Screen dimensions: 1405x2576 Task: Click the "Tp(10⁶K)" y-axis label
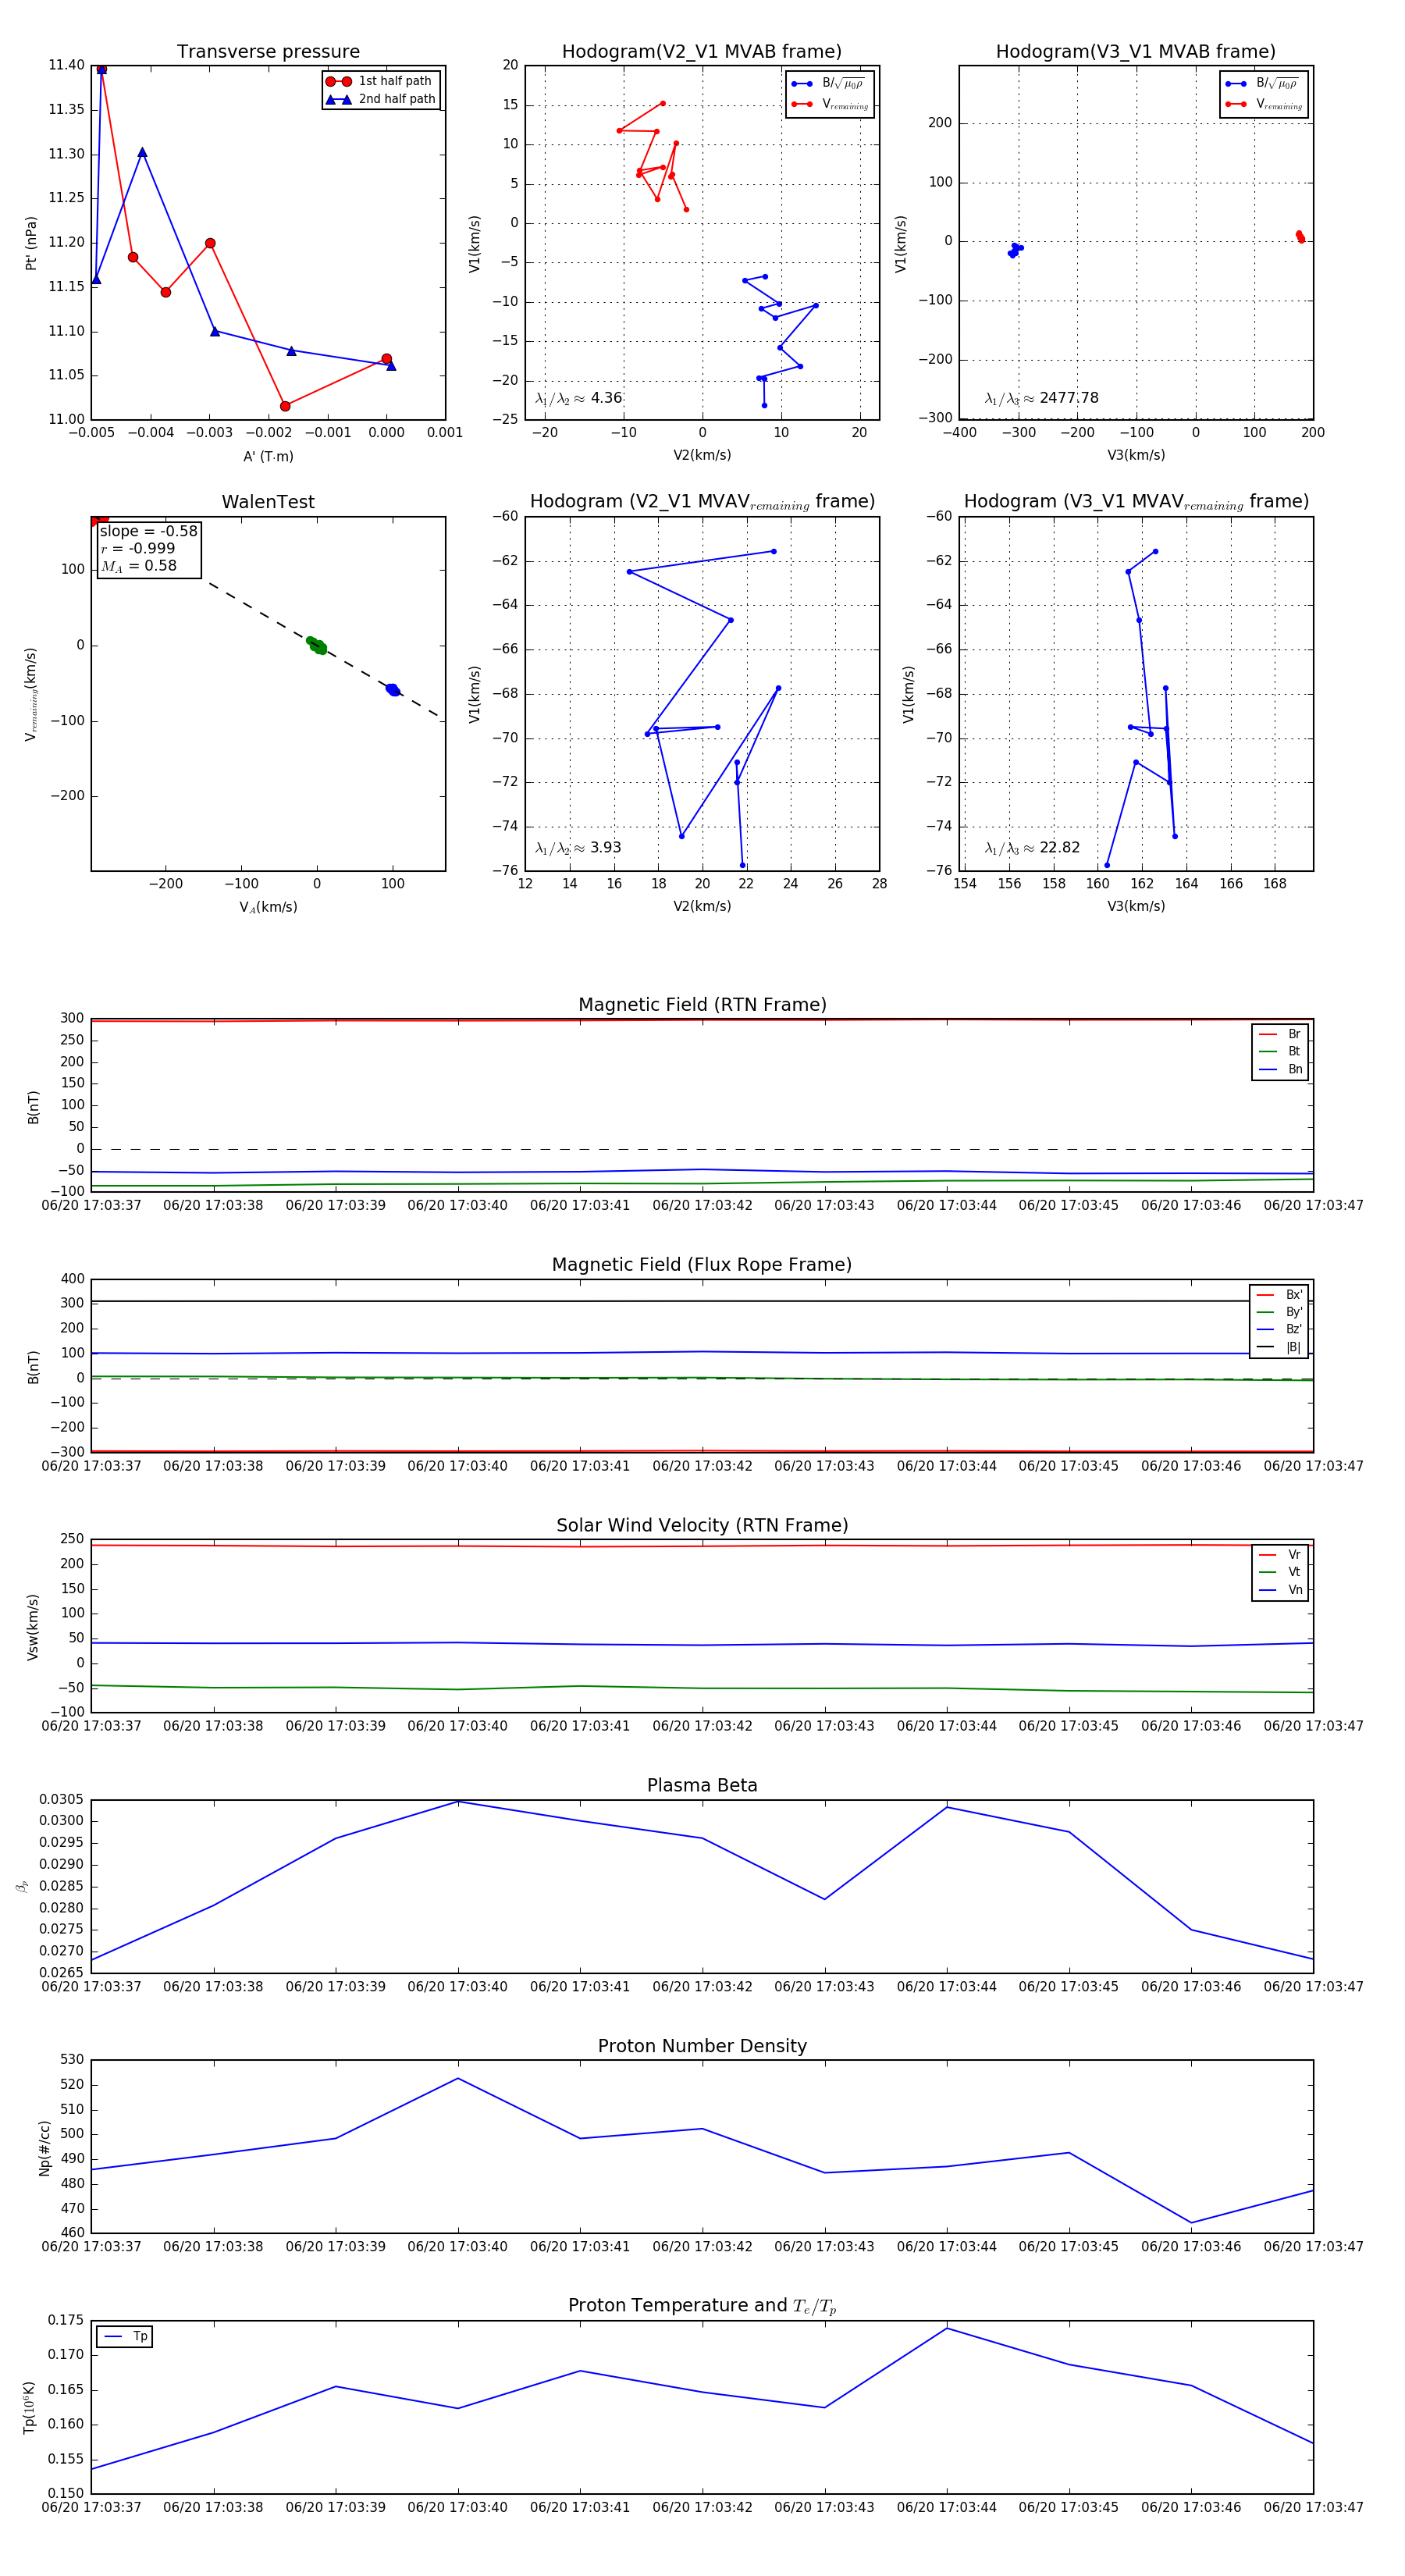29,2407
